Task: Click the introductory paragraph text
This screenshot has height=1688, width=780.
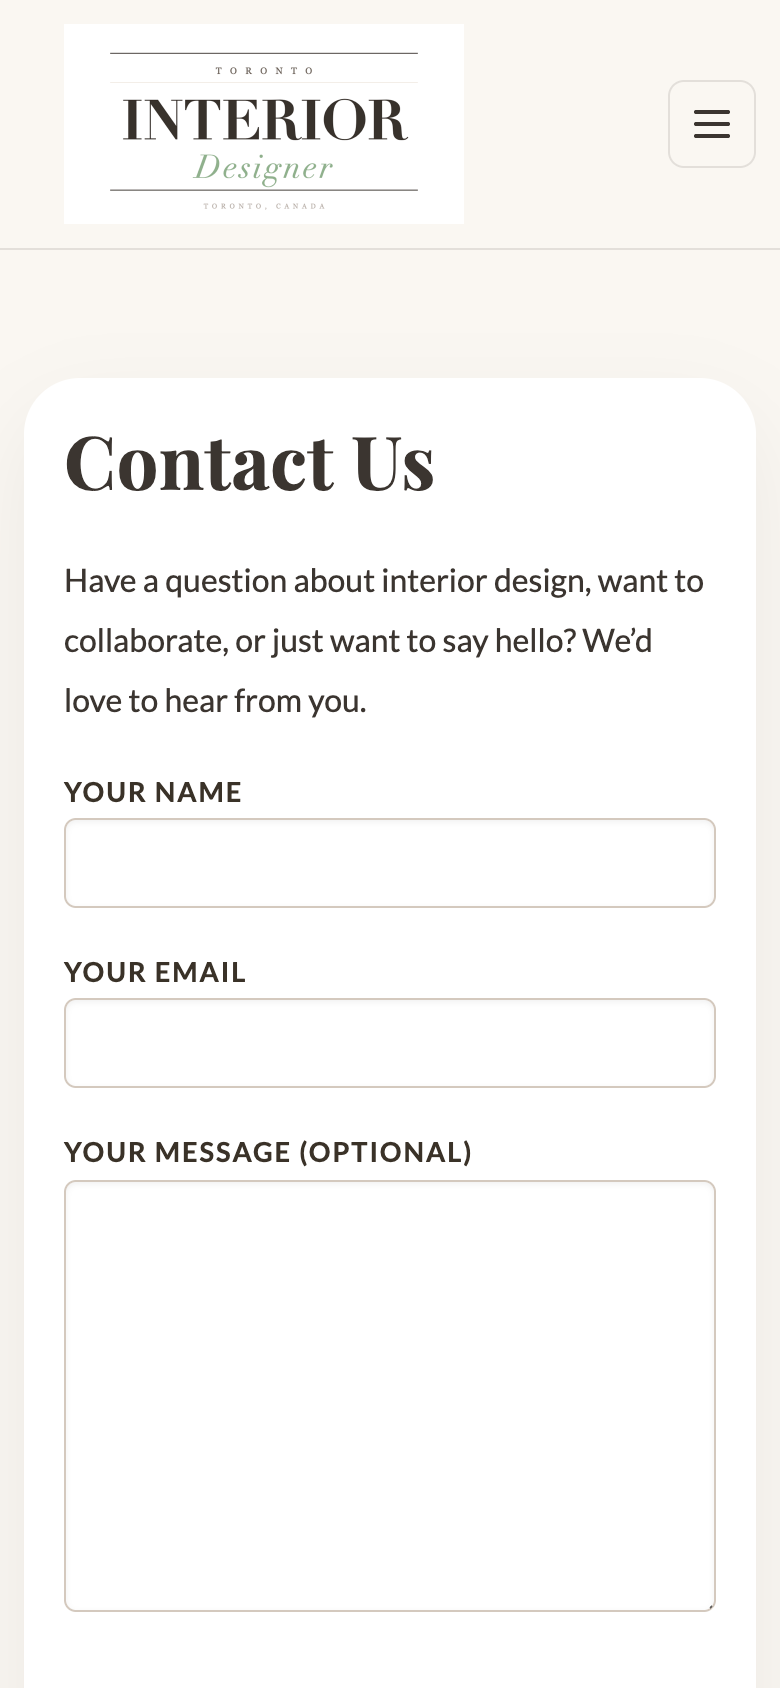Action: coord(384,640)
